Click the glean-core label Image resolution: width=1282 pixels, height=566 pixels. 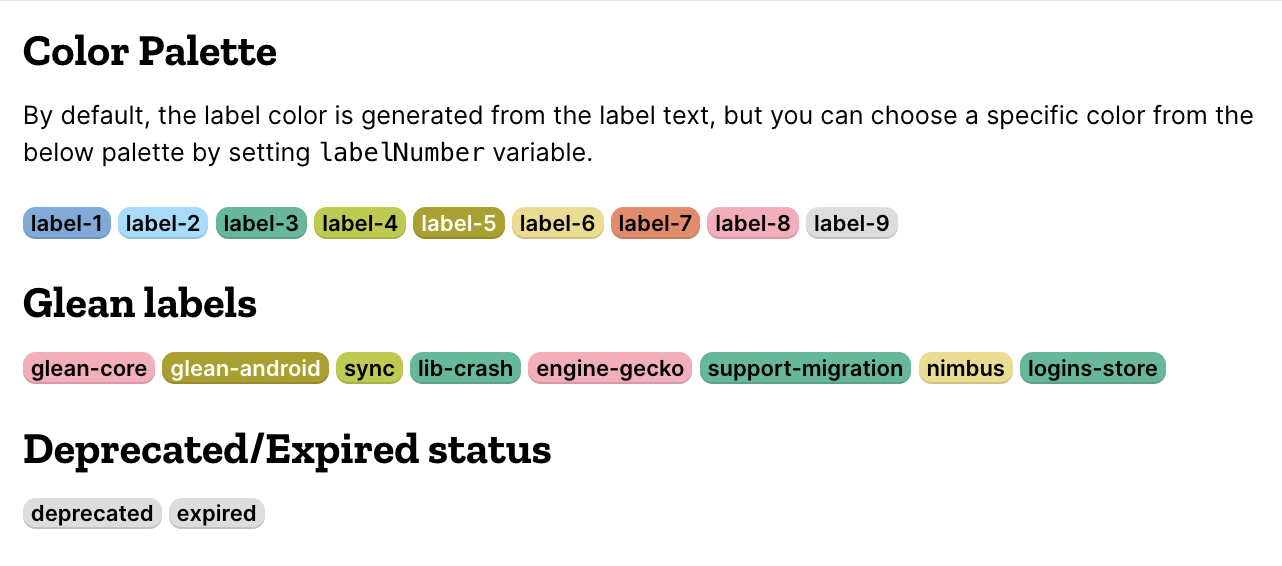(89, 368)
